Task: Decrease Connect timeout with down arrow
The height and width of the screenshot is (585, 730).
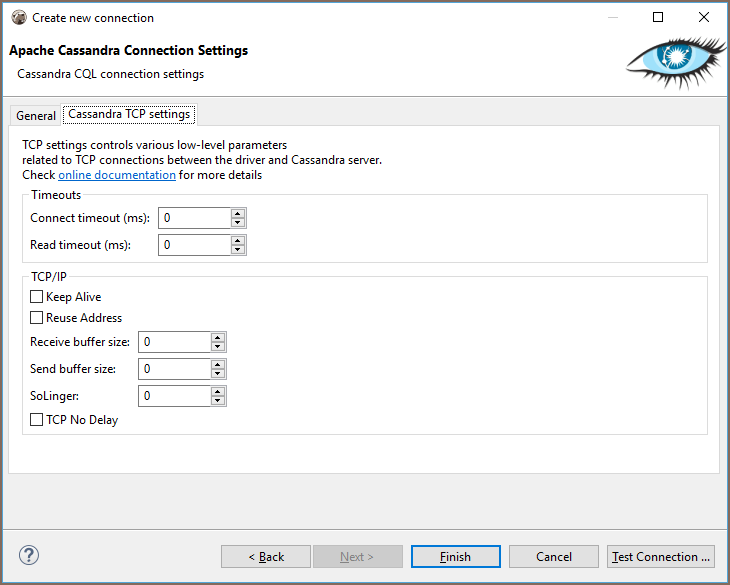Action: point(238,223)
